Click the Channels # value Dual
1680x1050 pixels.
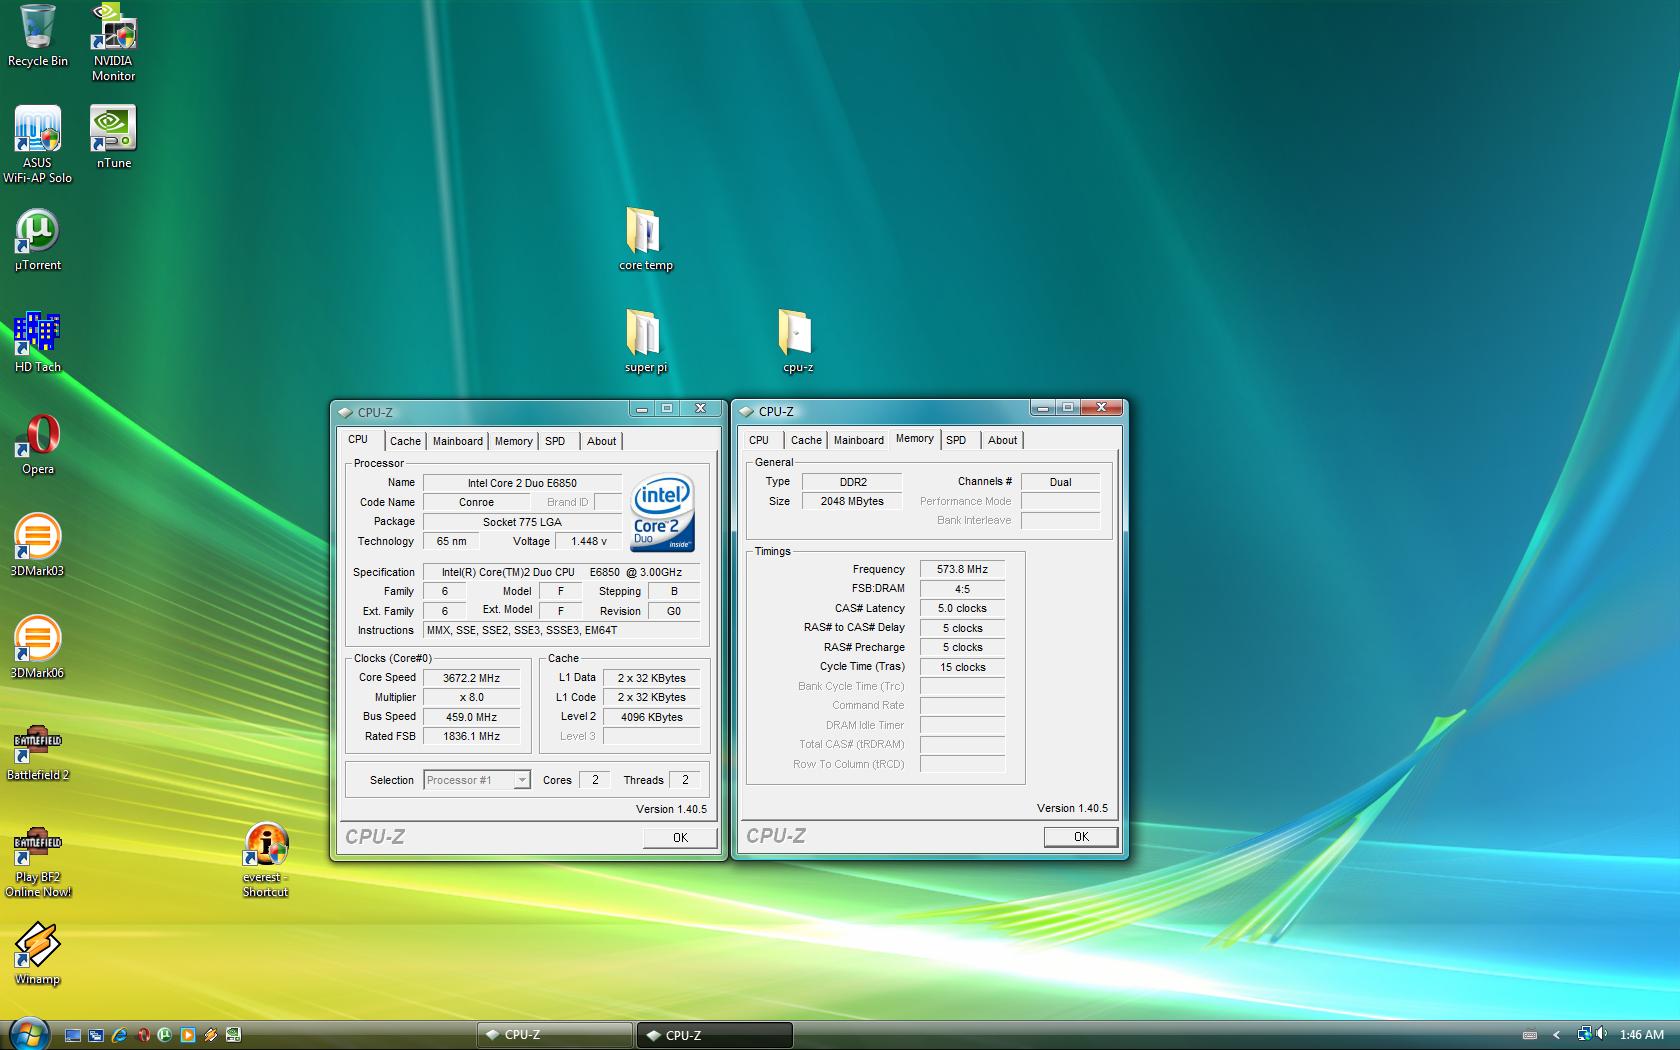click(1060, 482)
